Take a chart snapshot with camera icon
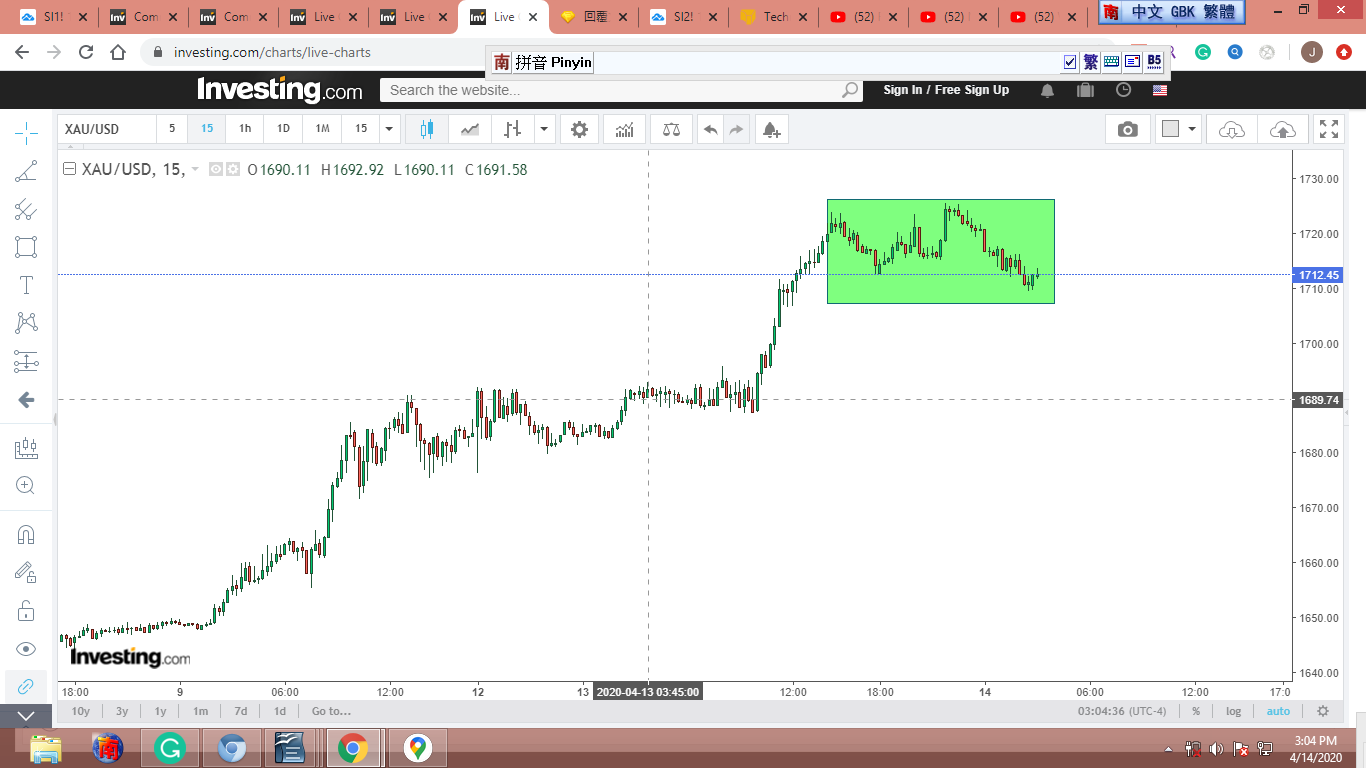Screen dimensions: 1366x768 [x=1127, y=129]
